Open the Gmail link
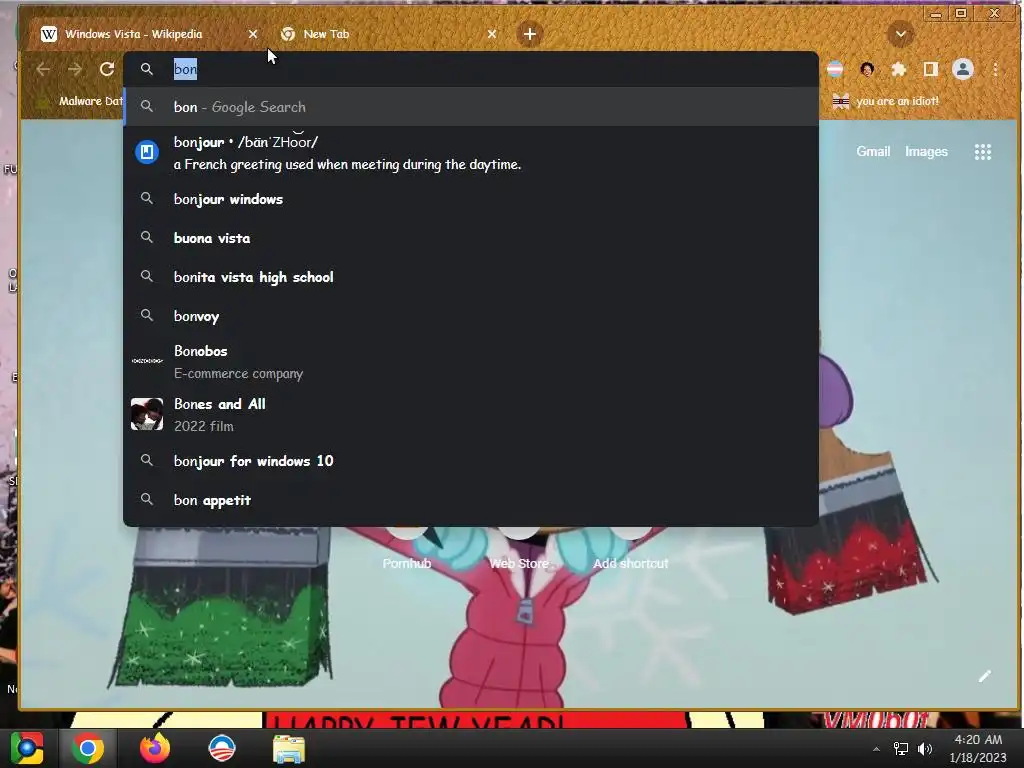Image resolution: width=1024 pixels, height=768 pixels. pyautogui.click(x=873, y=152)
